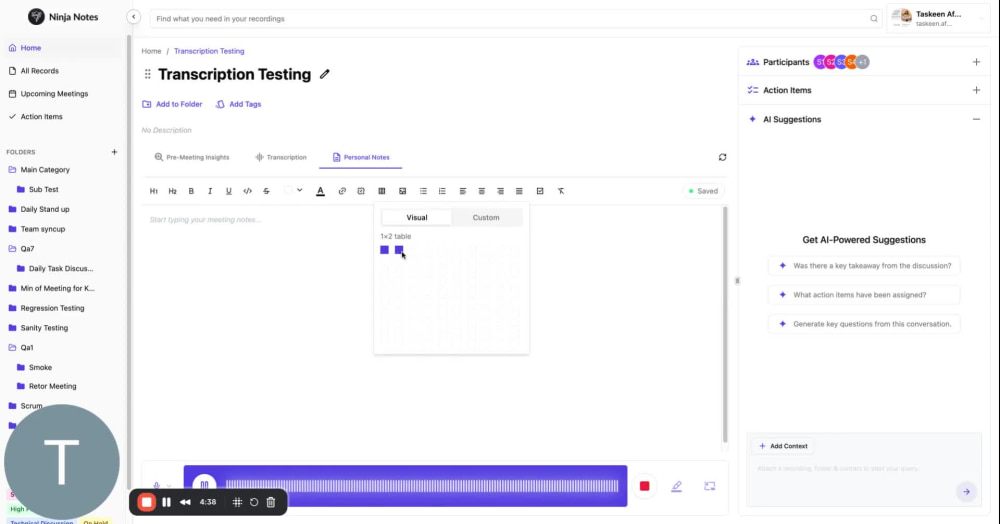Open highlight color dropdown arrow
1000x524 pixels.
click(300, 191)
